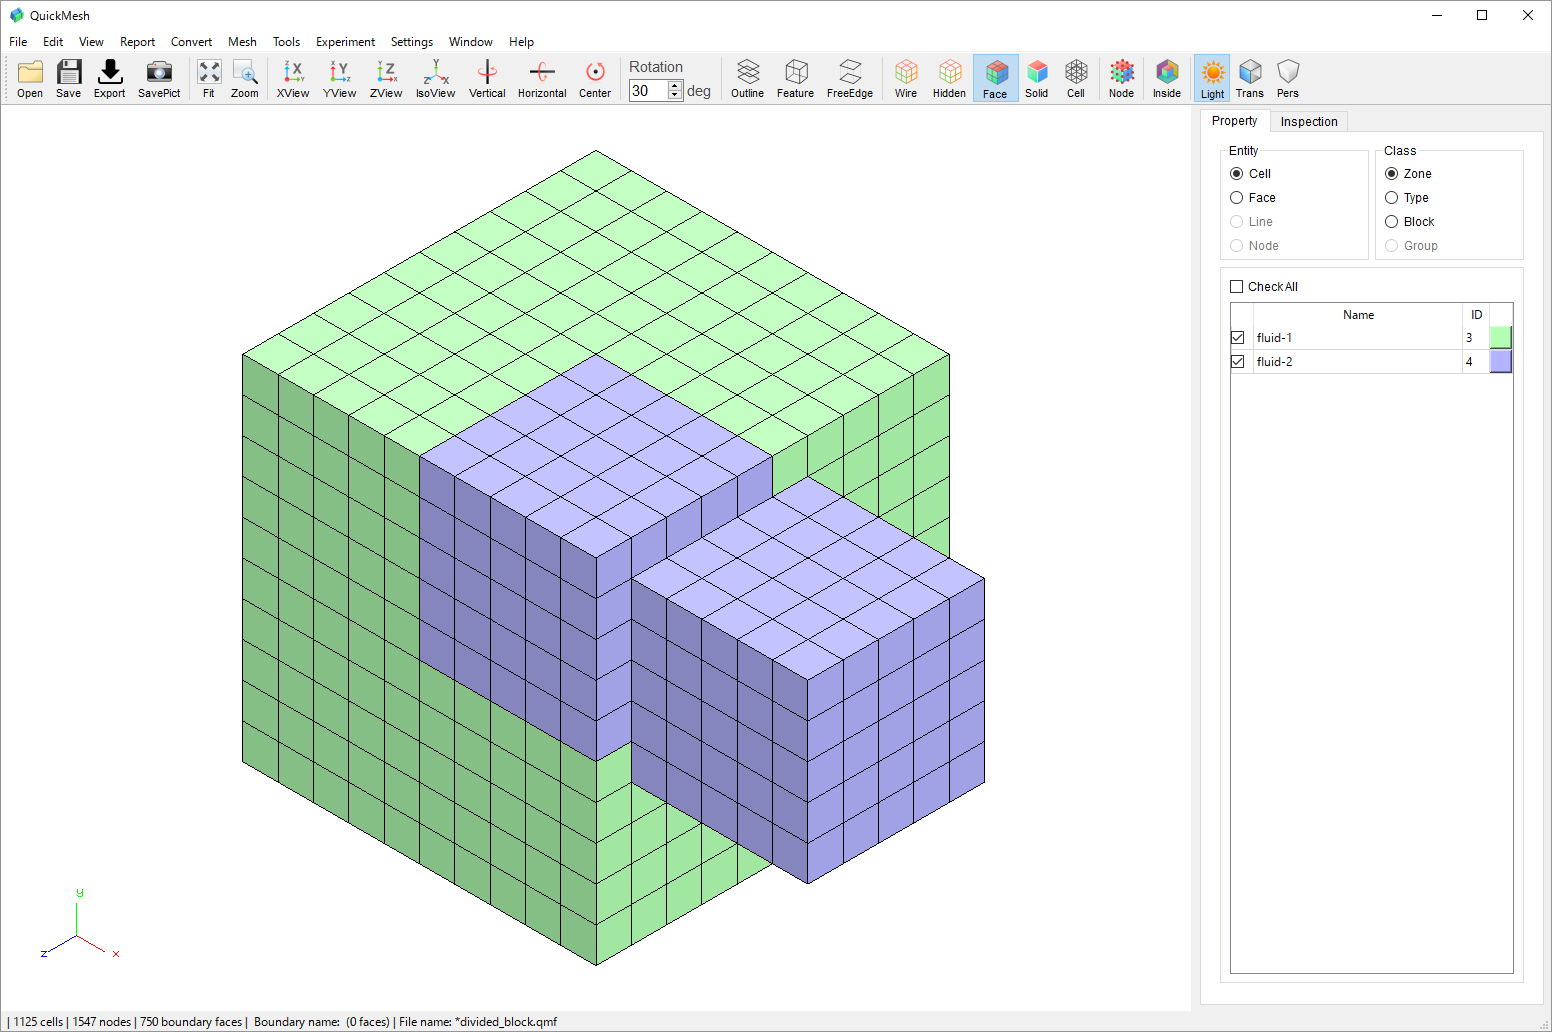Open the Tools menu
1552x1032 pixels.
(287, 42)
